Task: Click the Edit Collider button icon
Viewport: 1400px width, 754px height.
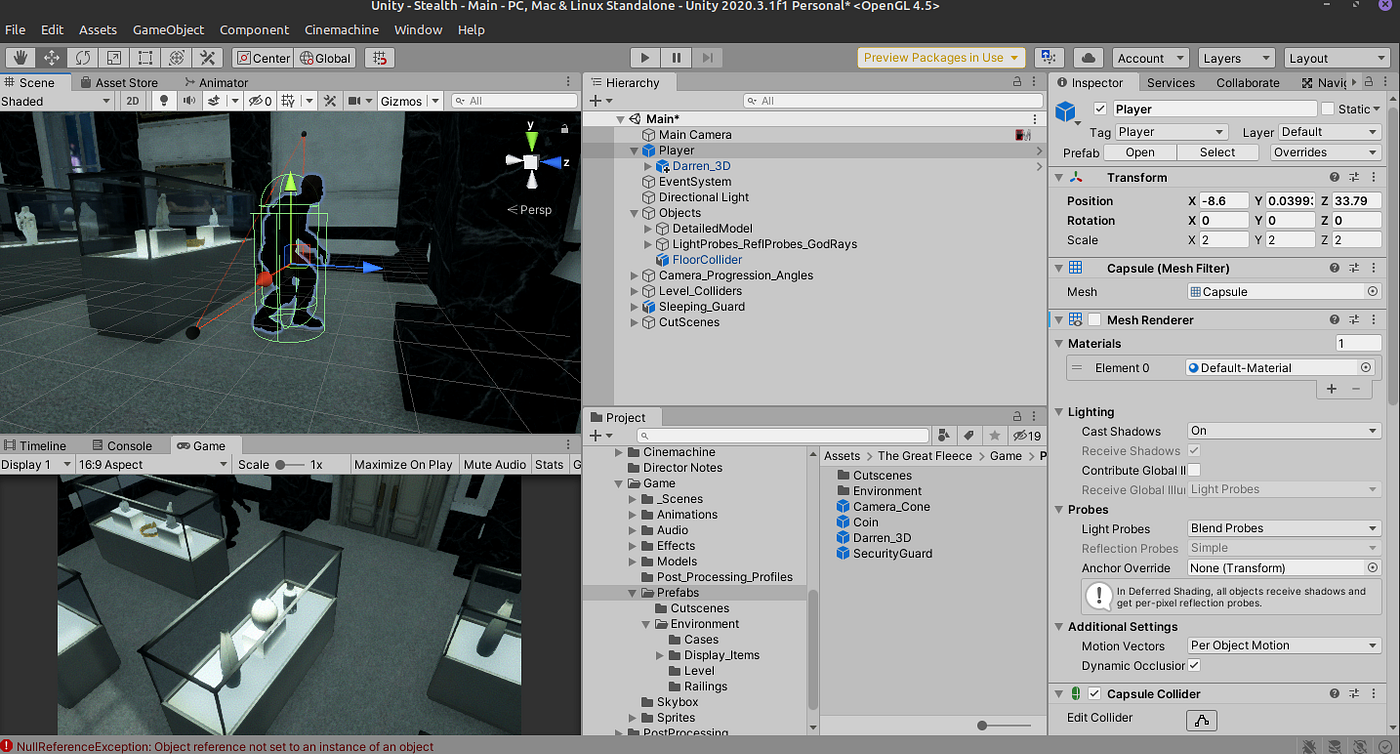Action: [1202, 719]
